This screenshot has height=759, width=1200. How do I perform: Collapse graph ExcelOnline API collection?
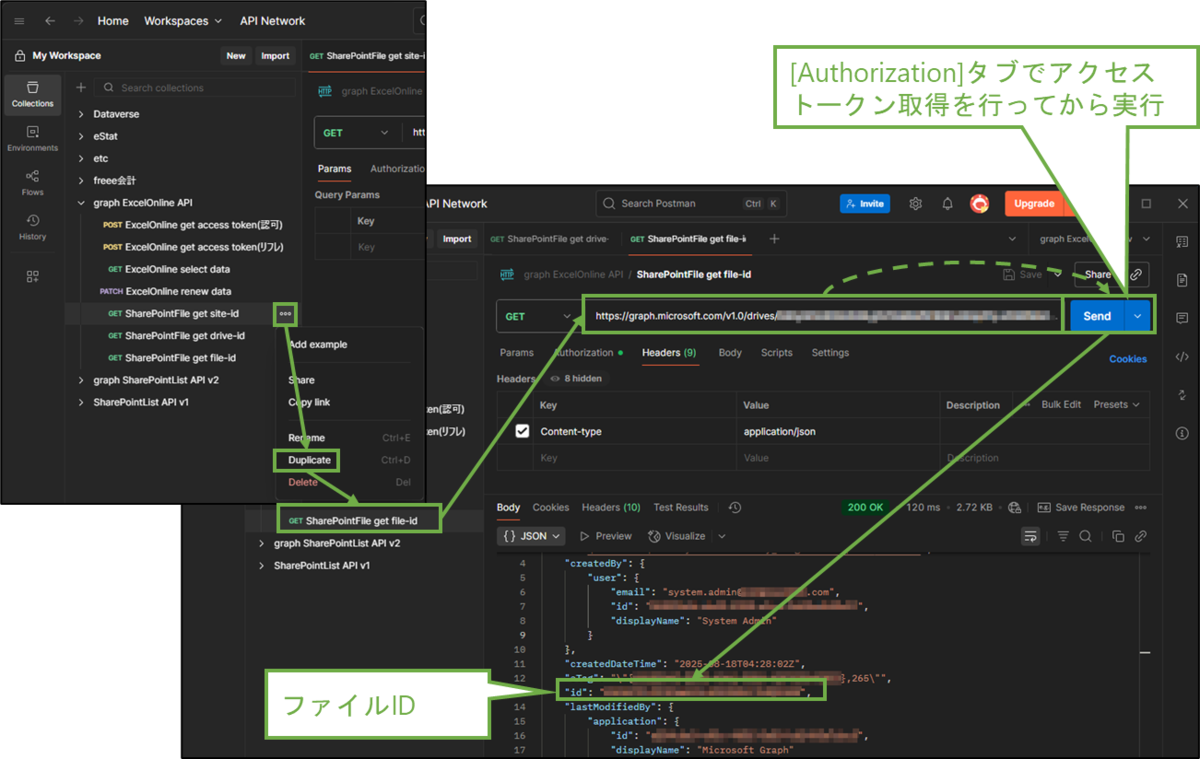(x=81, y=203)
